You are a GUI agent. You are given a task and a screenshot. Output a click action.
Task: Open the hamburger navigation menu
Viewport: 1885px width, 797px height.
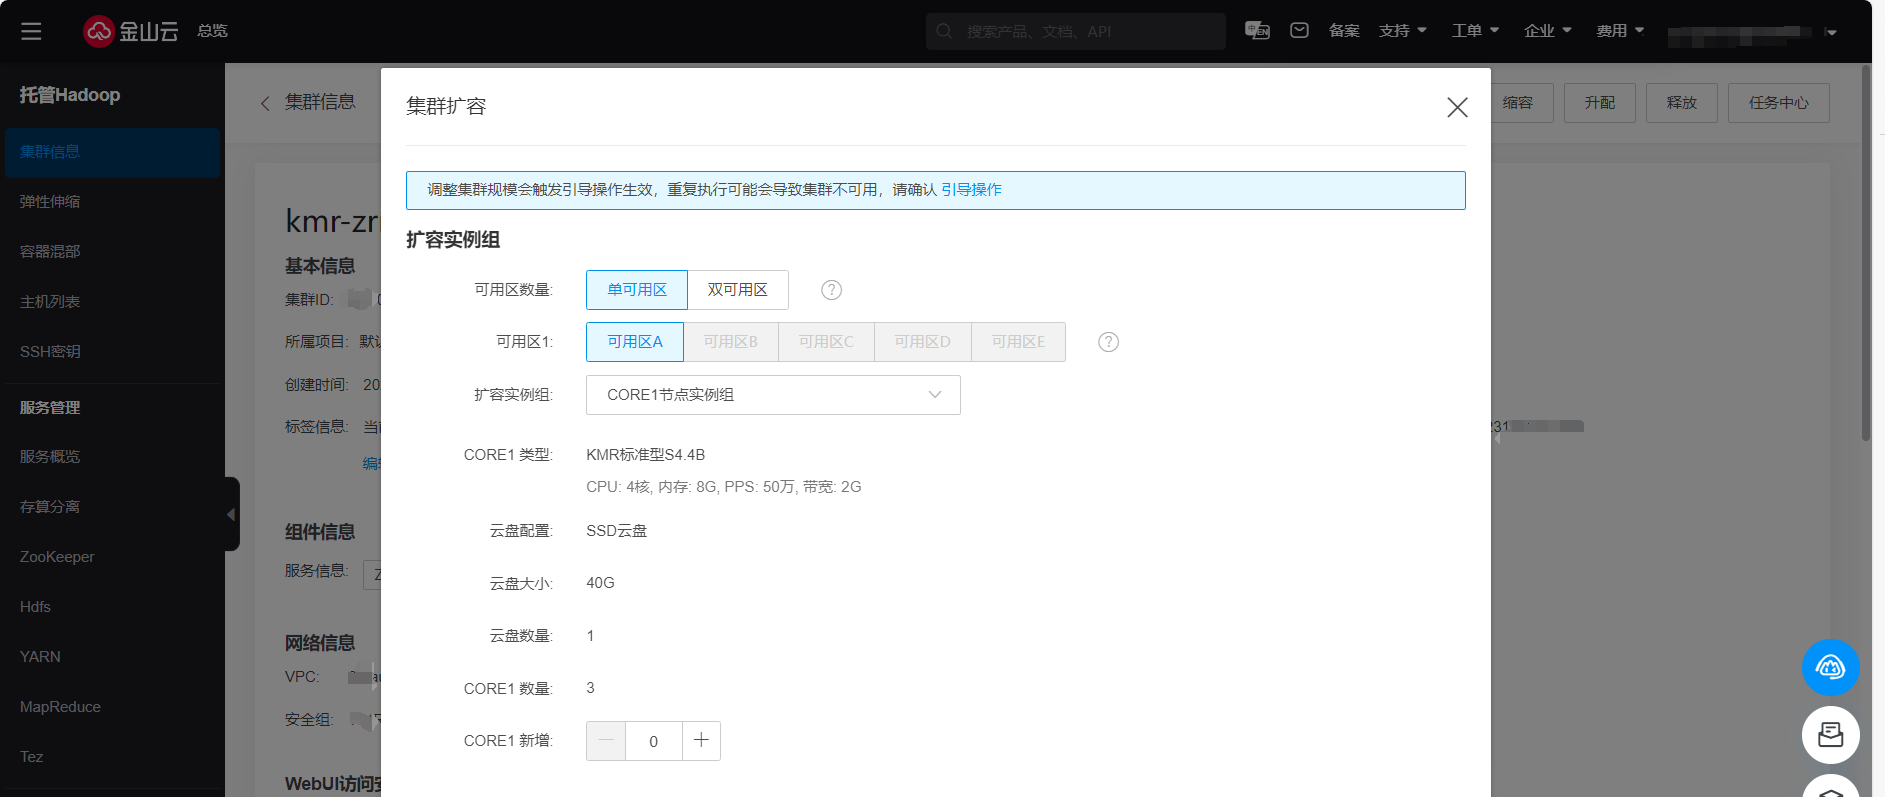pos(31,31)
